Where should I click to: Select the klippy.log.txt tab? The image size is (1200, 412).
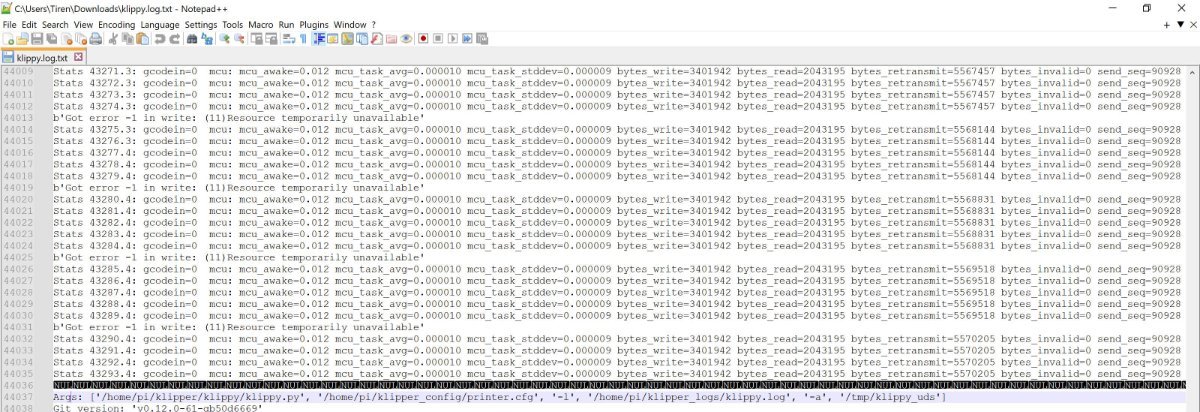pos(43,57)
